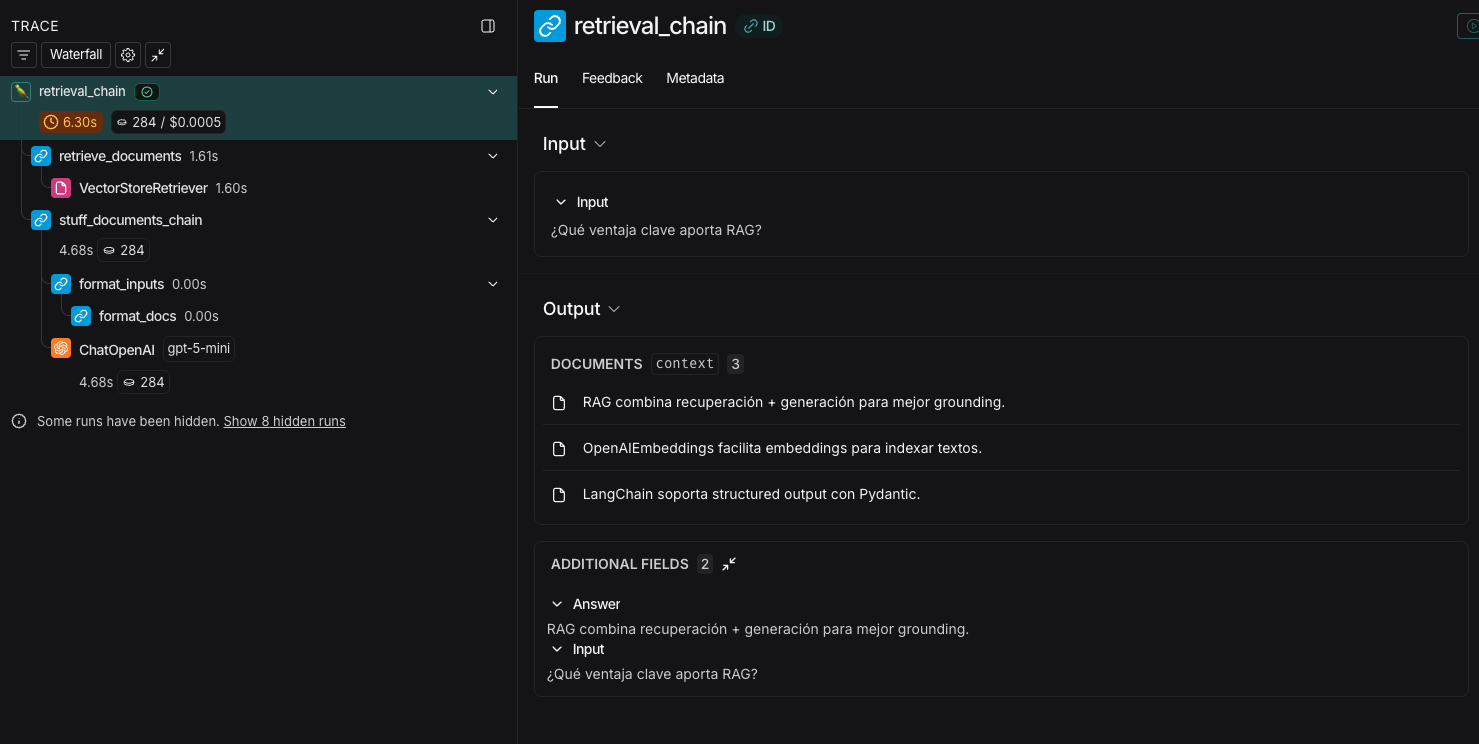The height and width of the screenshot is (744, 1479).
Task: Copy the retrieval_chain run ID
Action: 759,26
